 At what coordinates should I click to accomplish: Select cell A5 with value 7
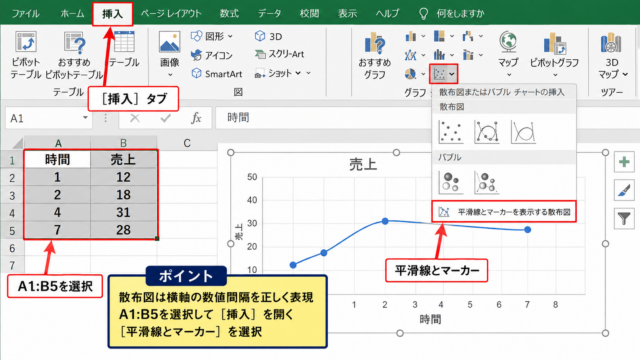[58, 230]
